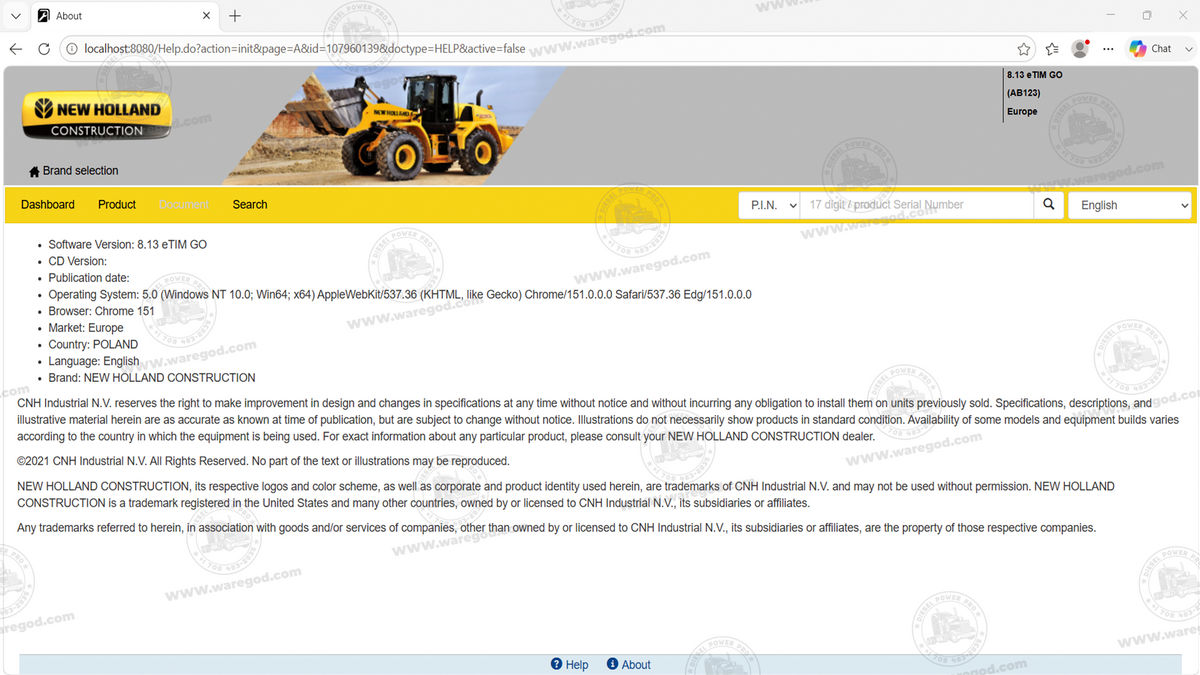
Task: Open the dimmed Document menu item
Action: point(184,205)
